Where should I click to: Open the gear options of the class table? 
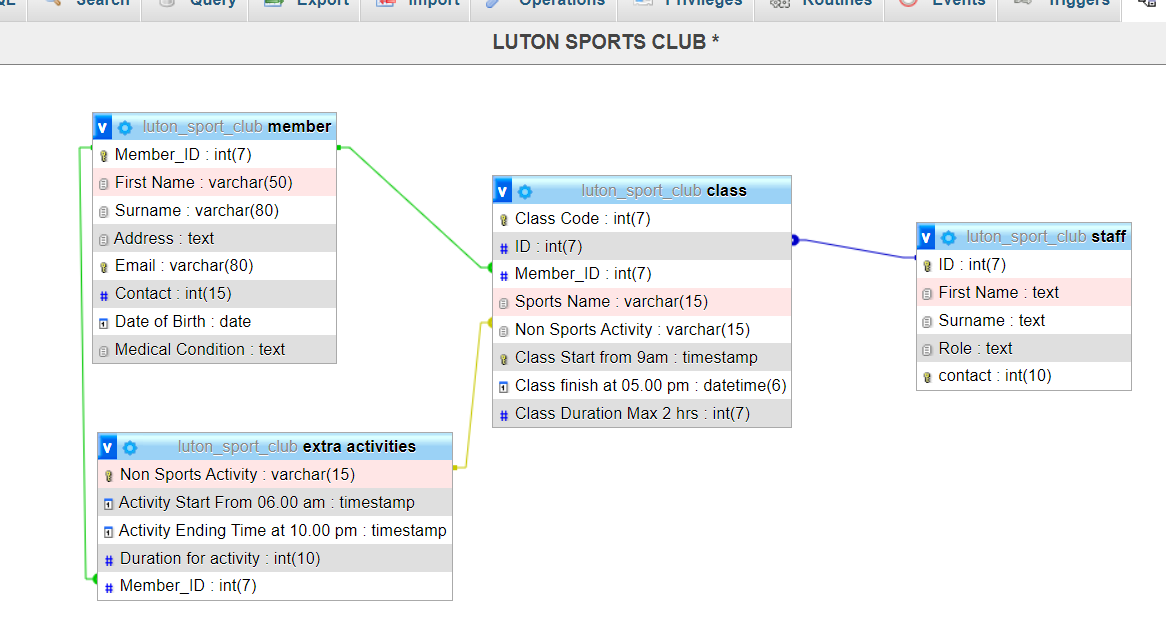(x=525, y=191)
